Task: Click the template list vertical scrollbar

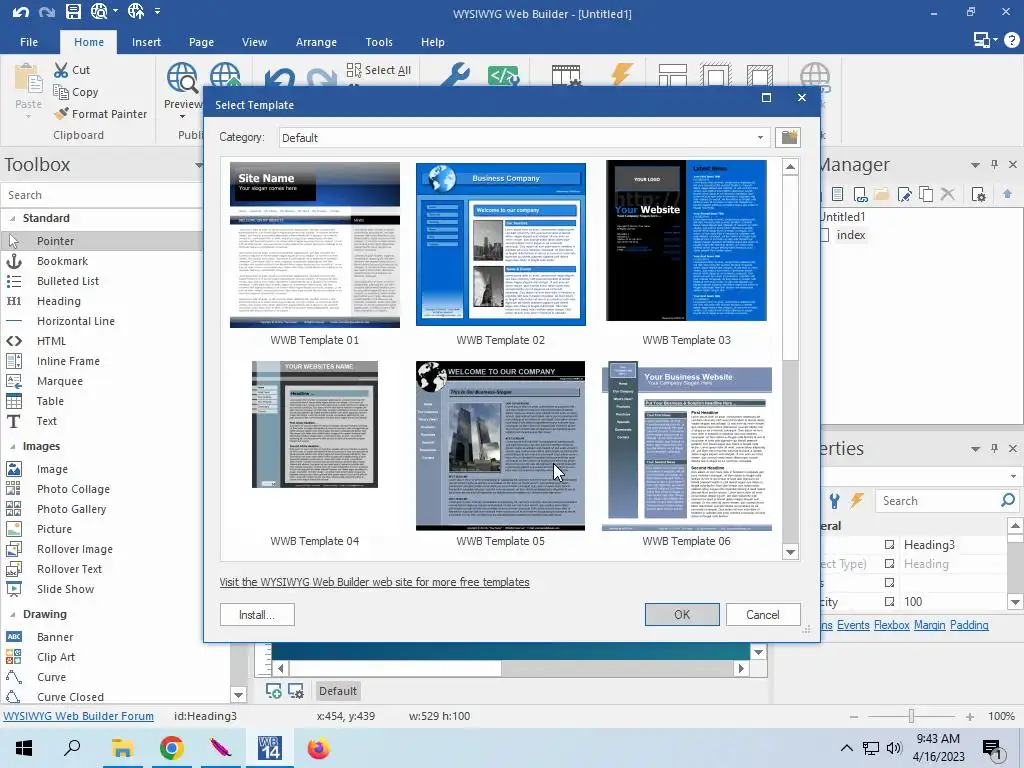Action: tap(790, 359)
